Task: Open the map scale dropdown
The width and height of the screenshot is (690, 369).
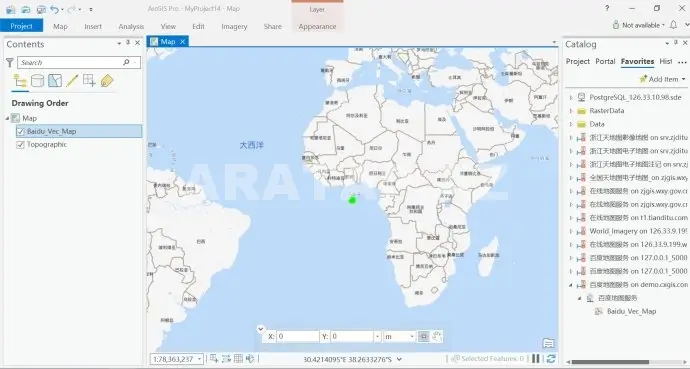Action: (x=199, y=359)
